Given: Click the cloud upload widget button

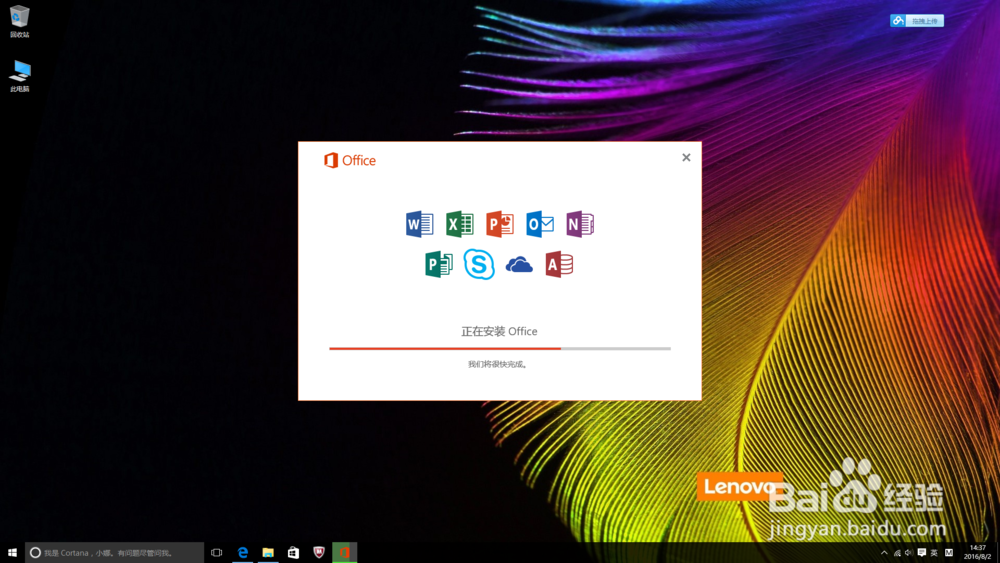Looking at the screenshot, I should (x=917, y=20).
